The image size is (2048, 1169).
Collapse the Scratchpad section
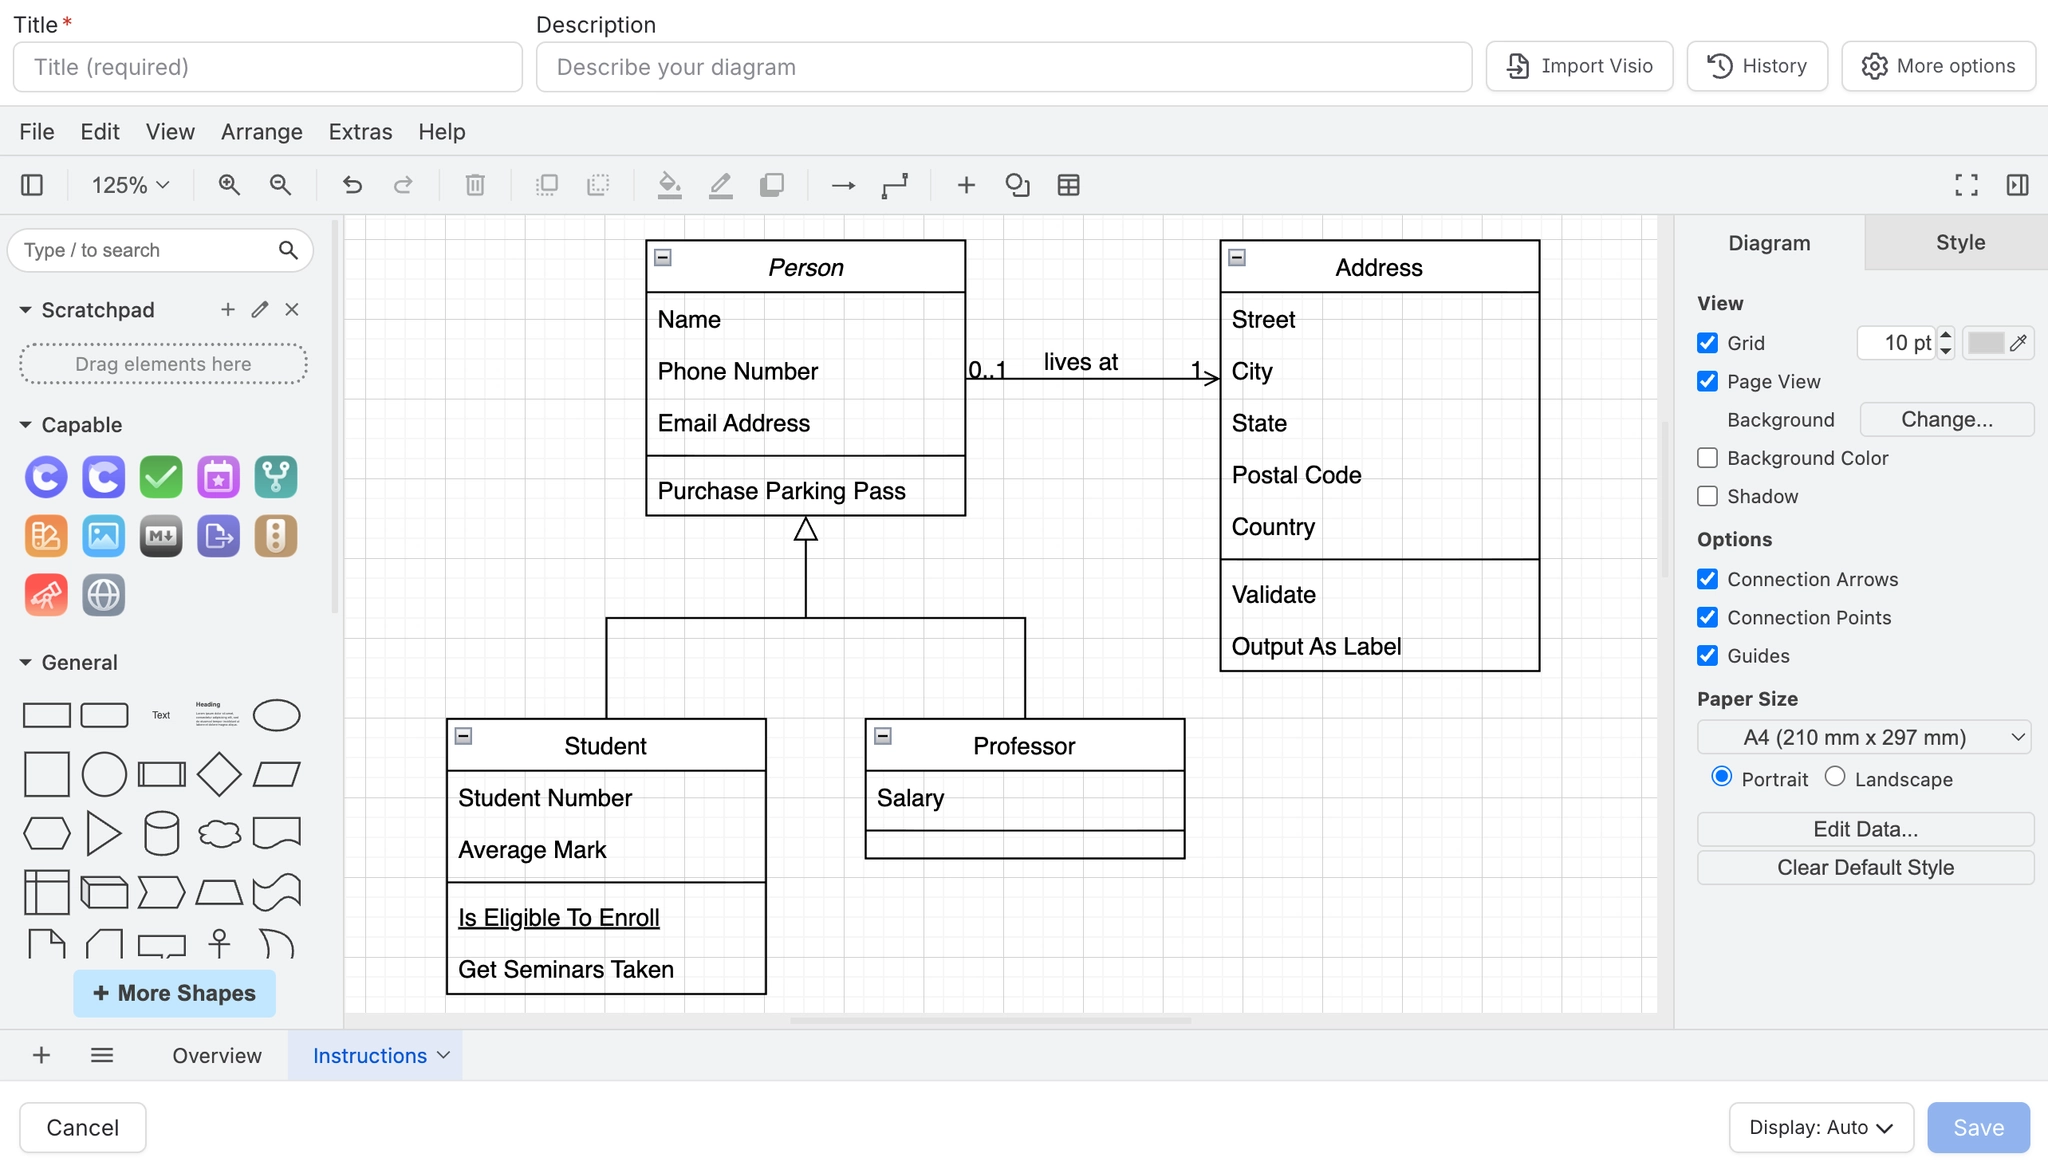tap(26, 310)
